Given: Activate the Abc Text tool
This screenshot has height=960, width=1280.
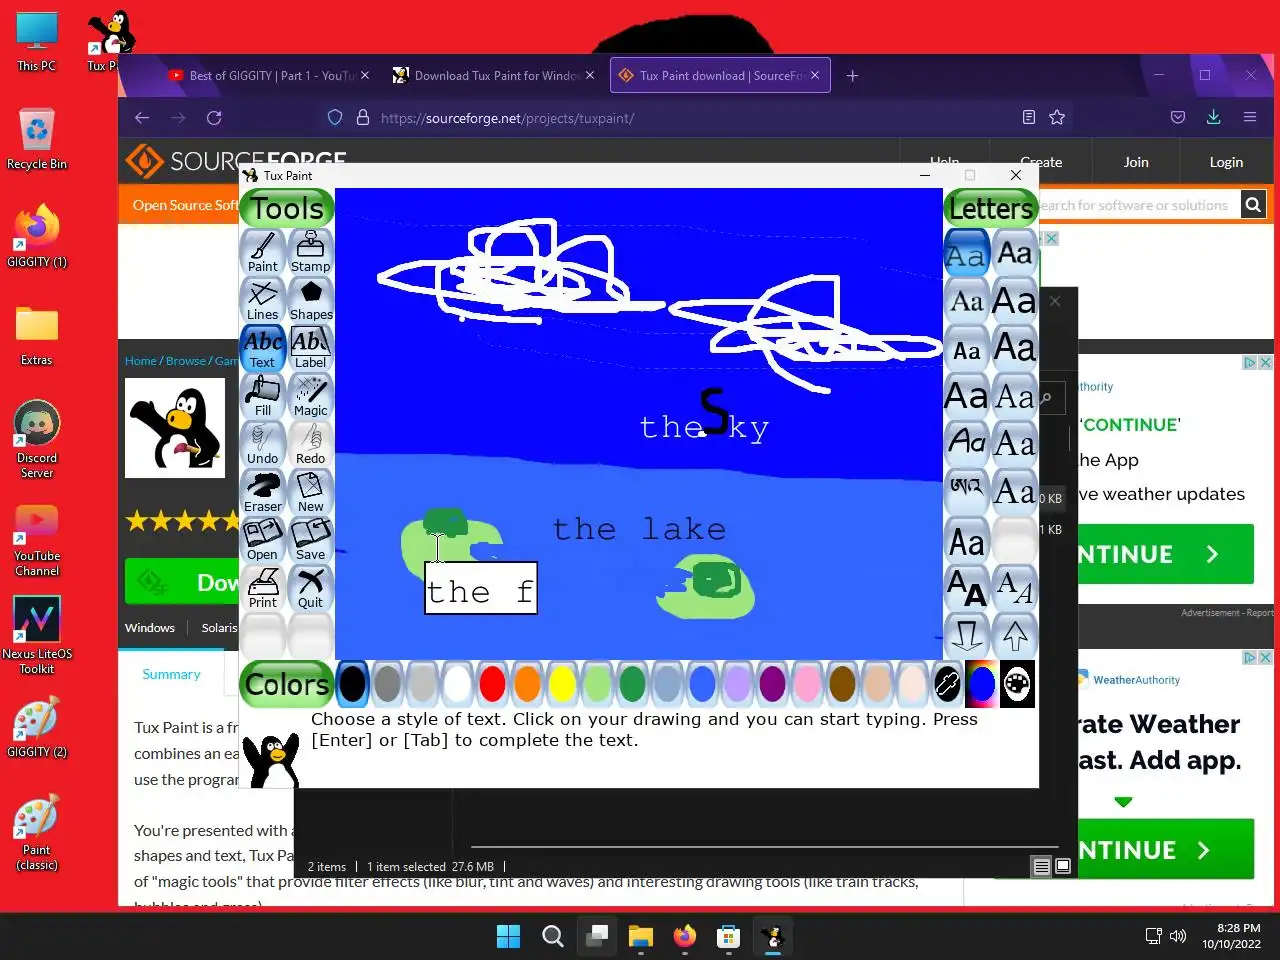Looking at the screenshot, I should (263, 348).
